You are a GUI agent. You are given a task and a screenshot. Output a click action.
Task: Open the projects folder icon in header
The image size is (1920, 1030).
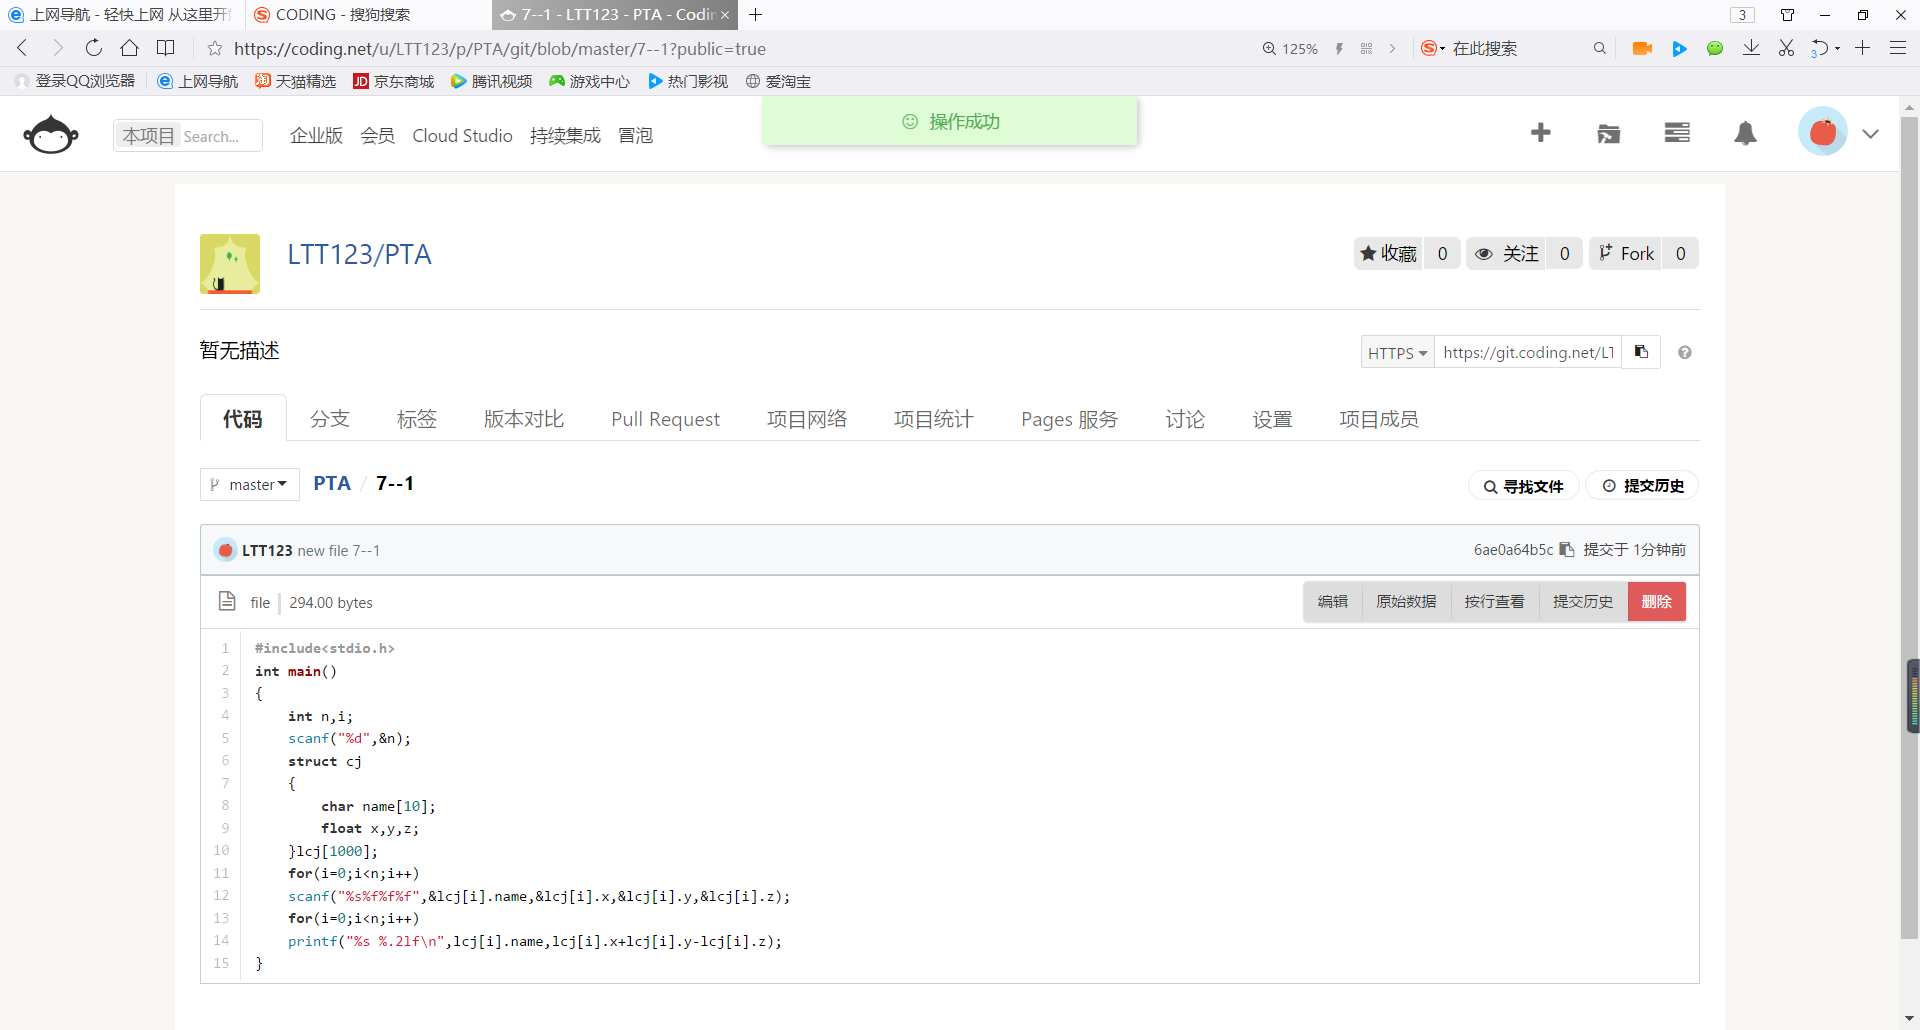coord(1609,134)
